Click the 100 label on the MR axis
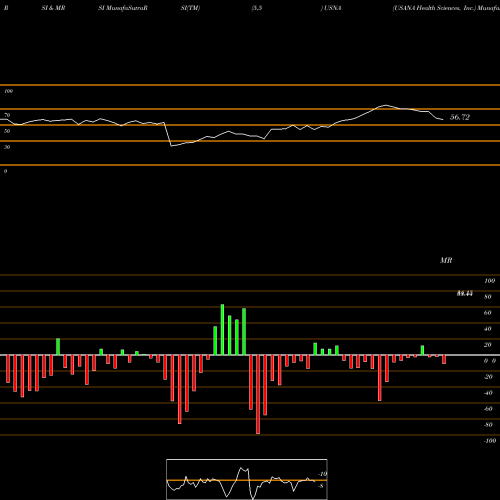The width and height of the screenshot is (500, 500). (489, 281)
